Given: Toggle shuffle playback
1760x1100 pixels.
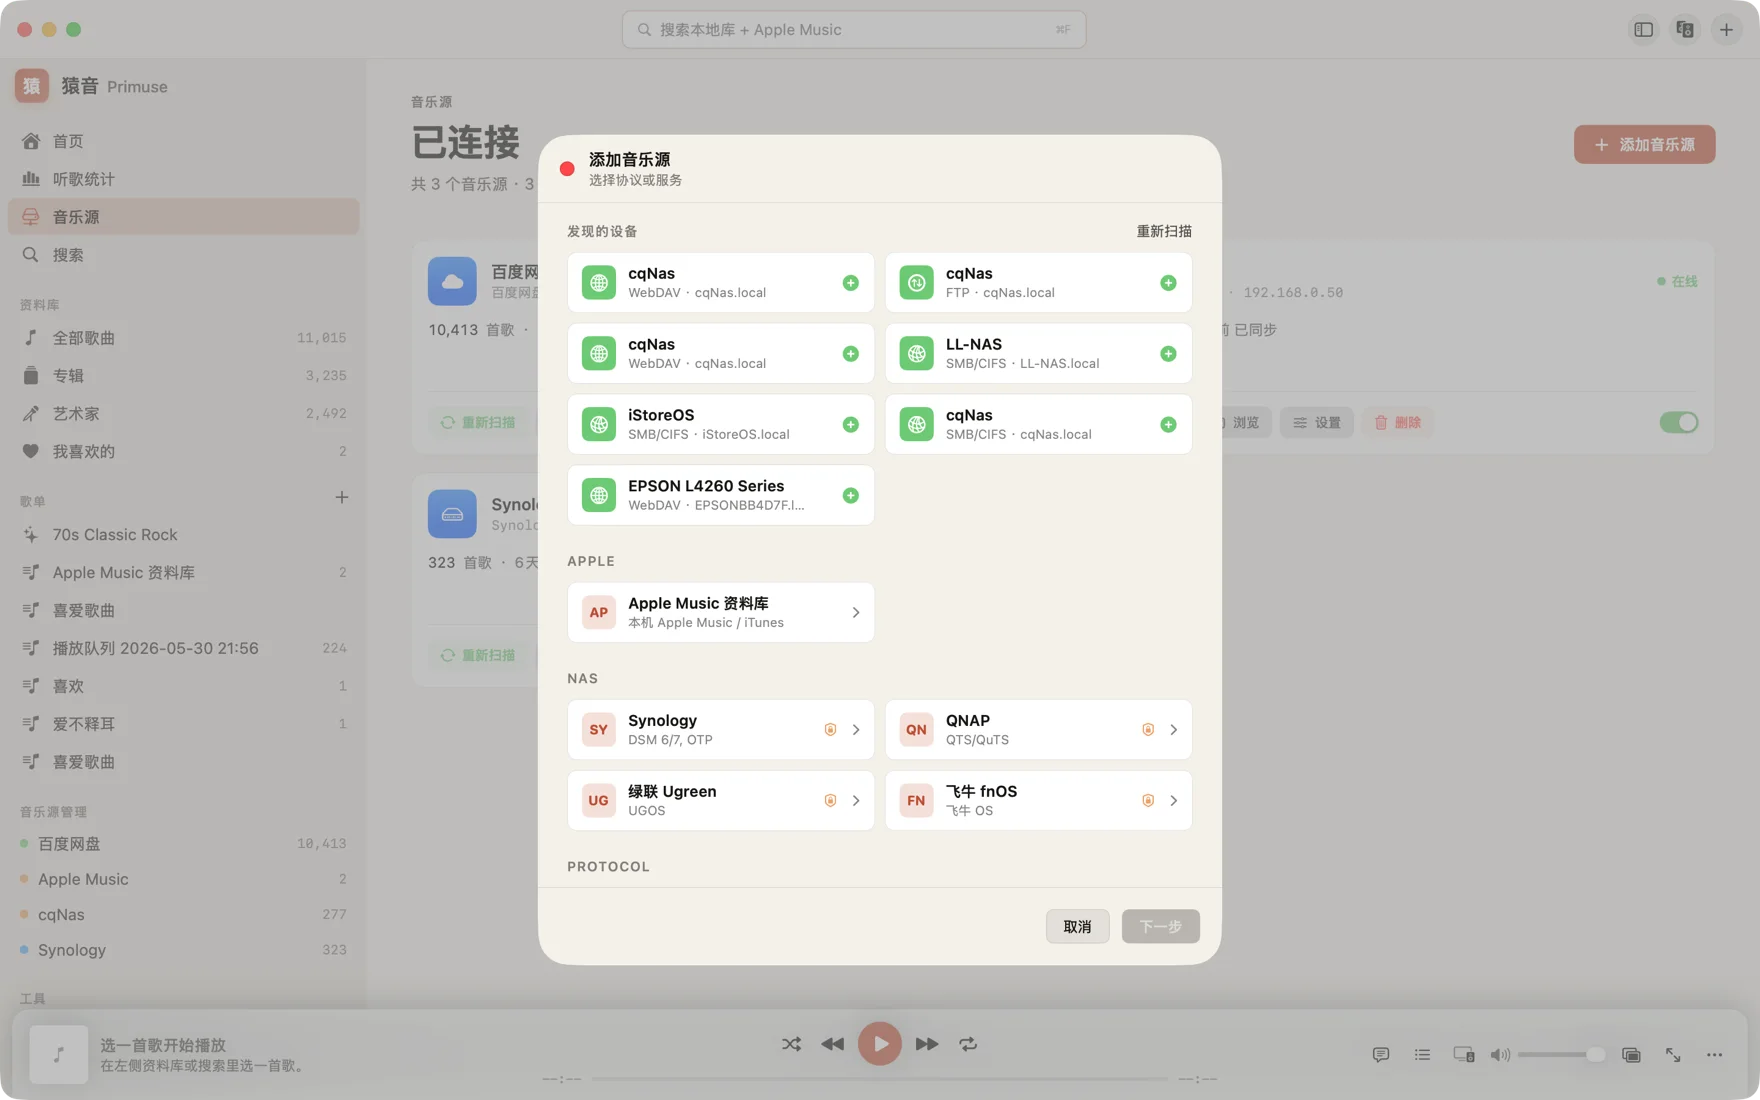Looking at the screenshot, I should pos(791,1044).
